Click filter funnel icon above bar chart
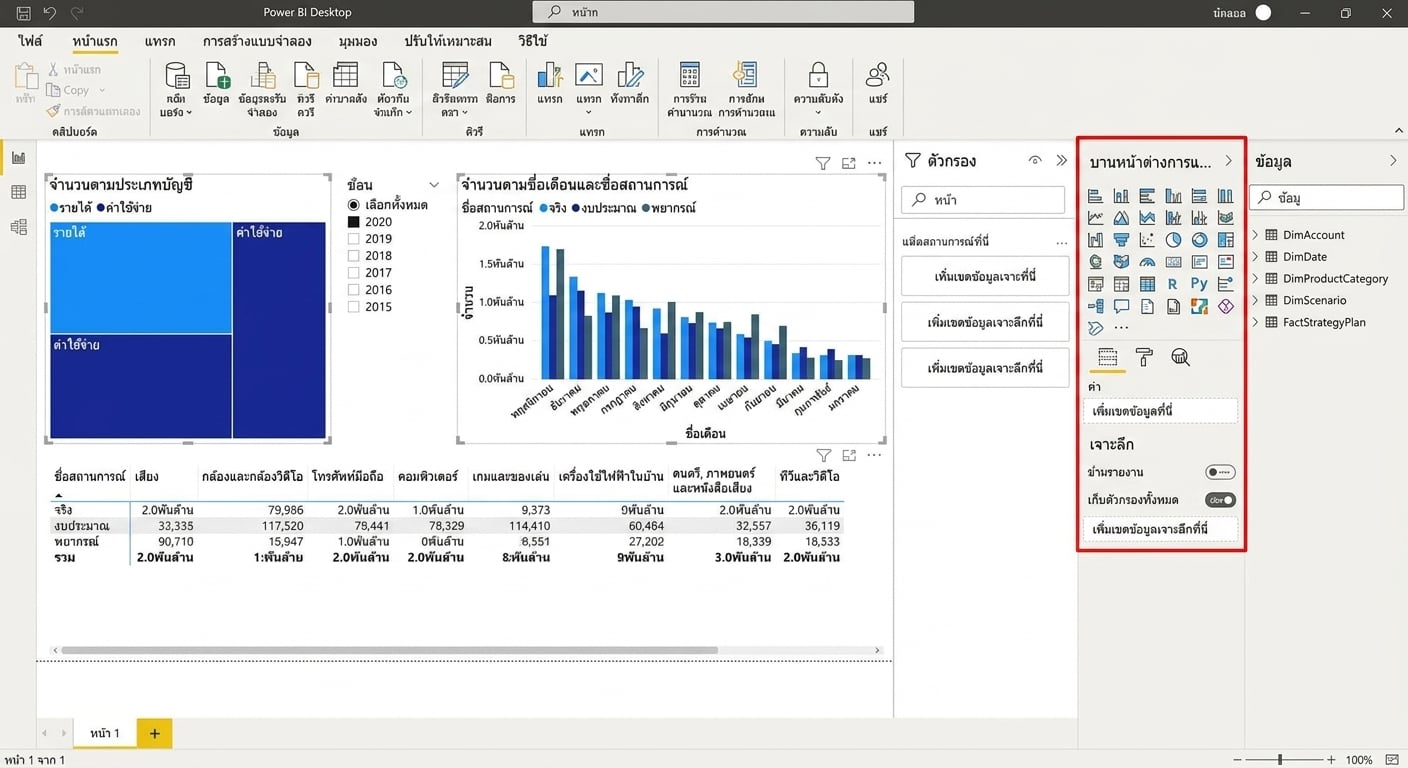This screenshot has height=768, width=1408. [822, 163]
